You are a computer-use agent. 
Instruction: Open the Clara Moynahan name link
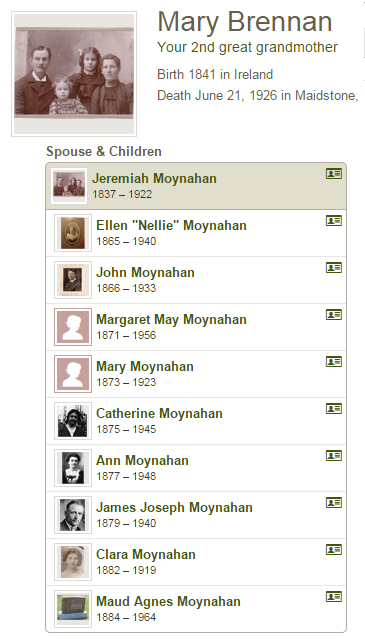(x=146, y=554)
